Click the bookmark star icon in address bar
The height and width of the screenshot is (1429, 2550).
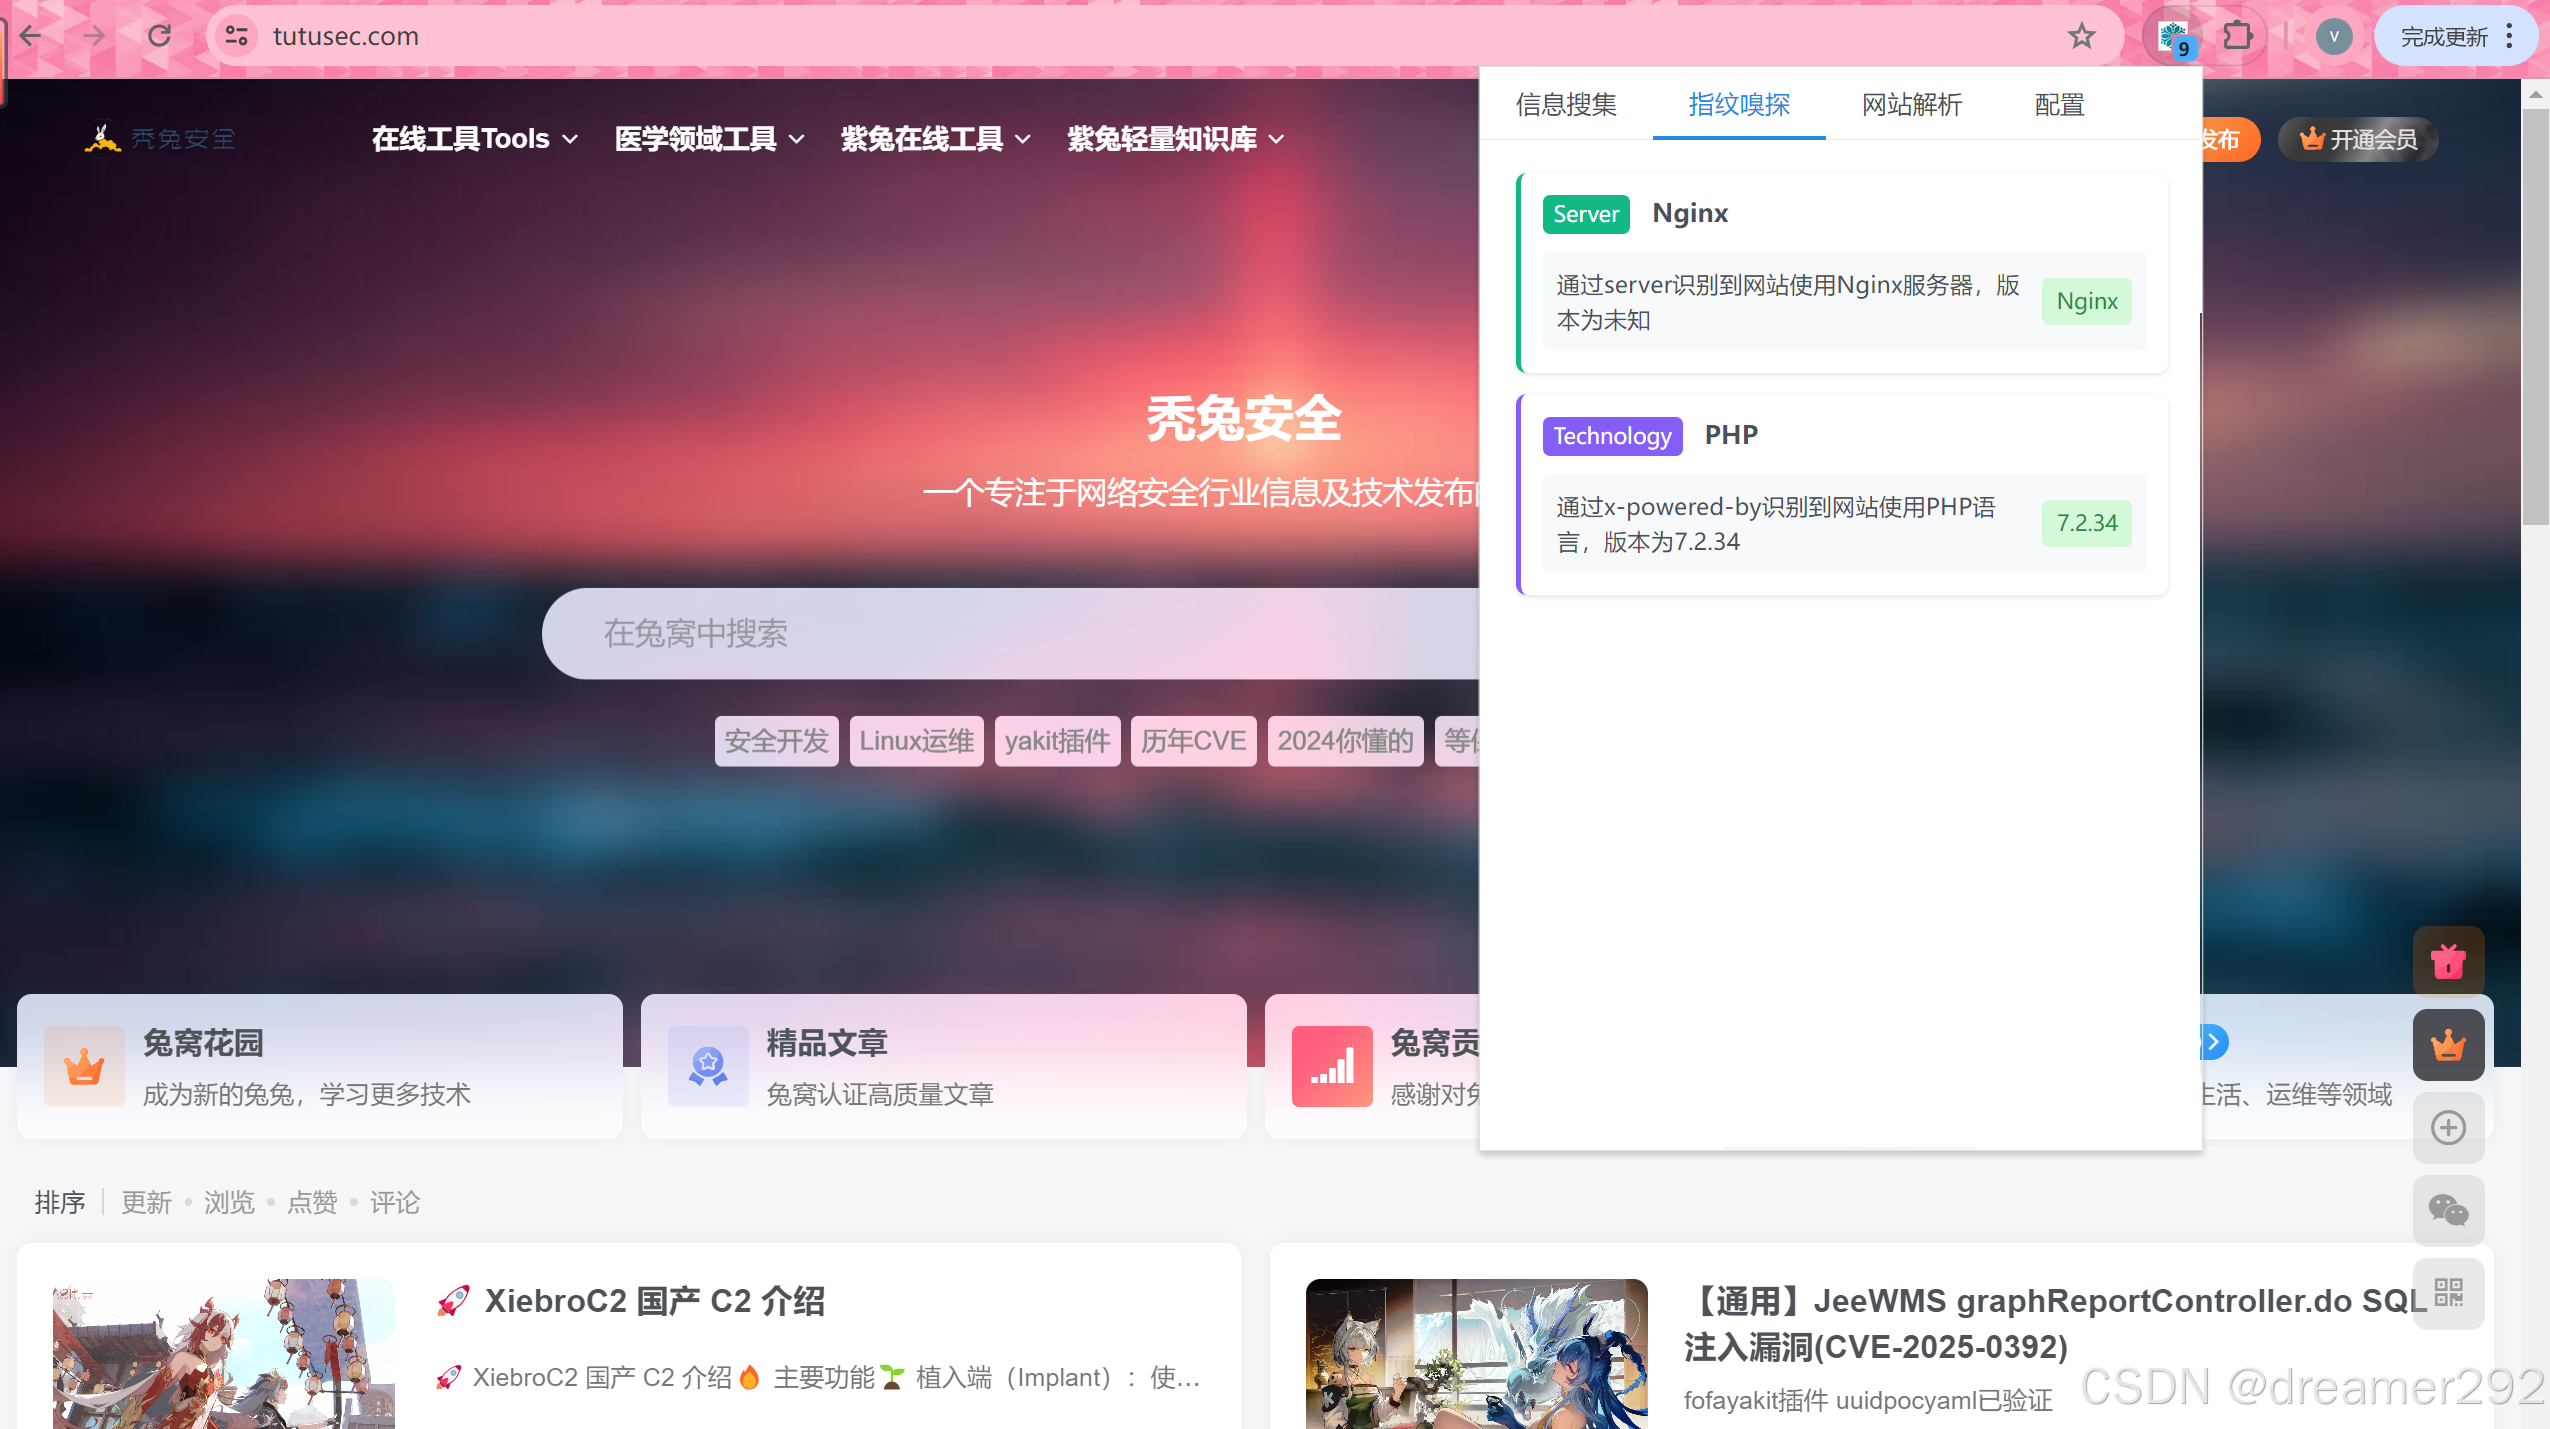2081,37
